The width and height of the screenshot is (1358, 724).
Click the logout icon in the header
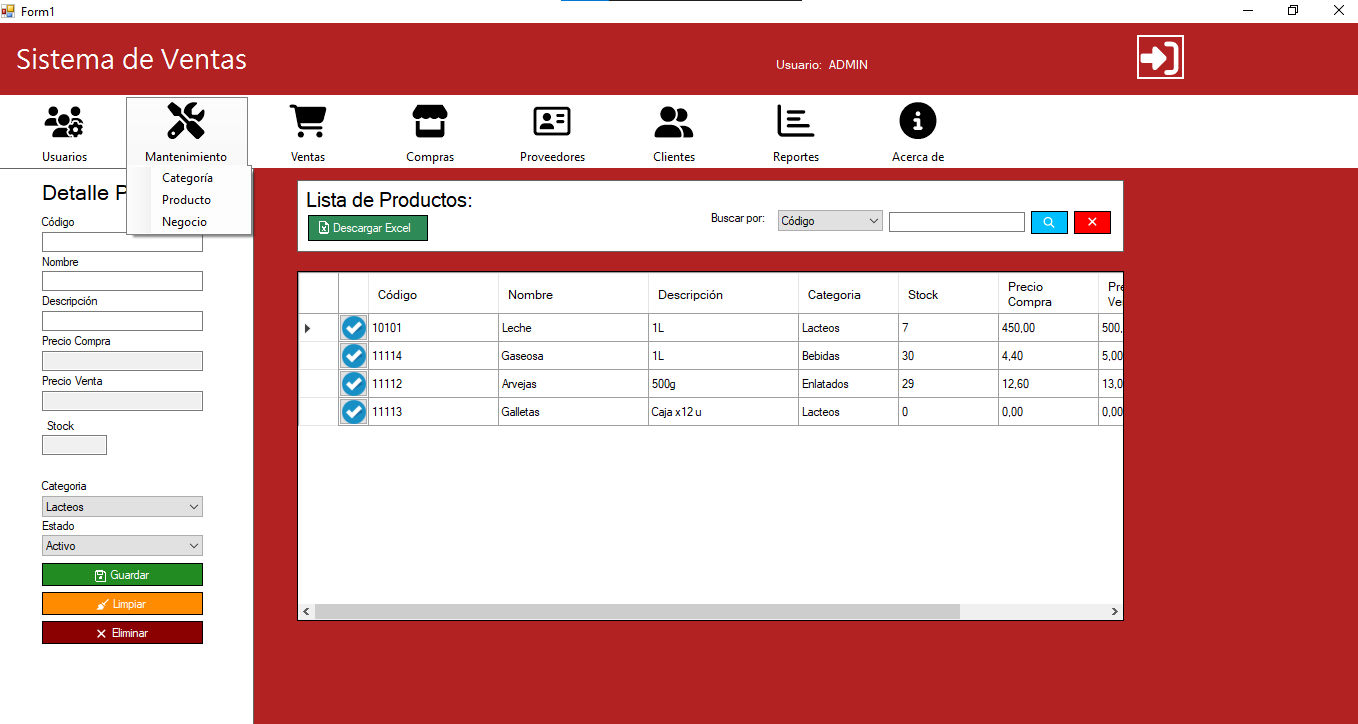click(1160, 57)
